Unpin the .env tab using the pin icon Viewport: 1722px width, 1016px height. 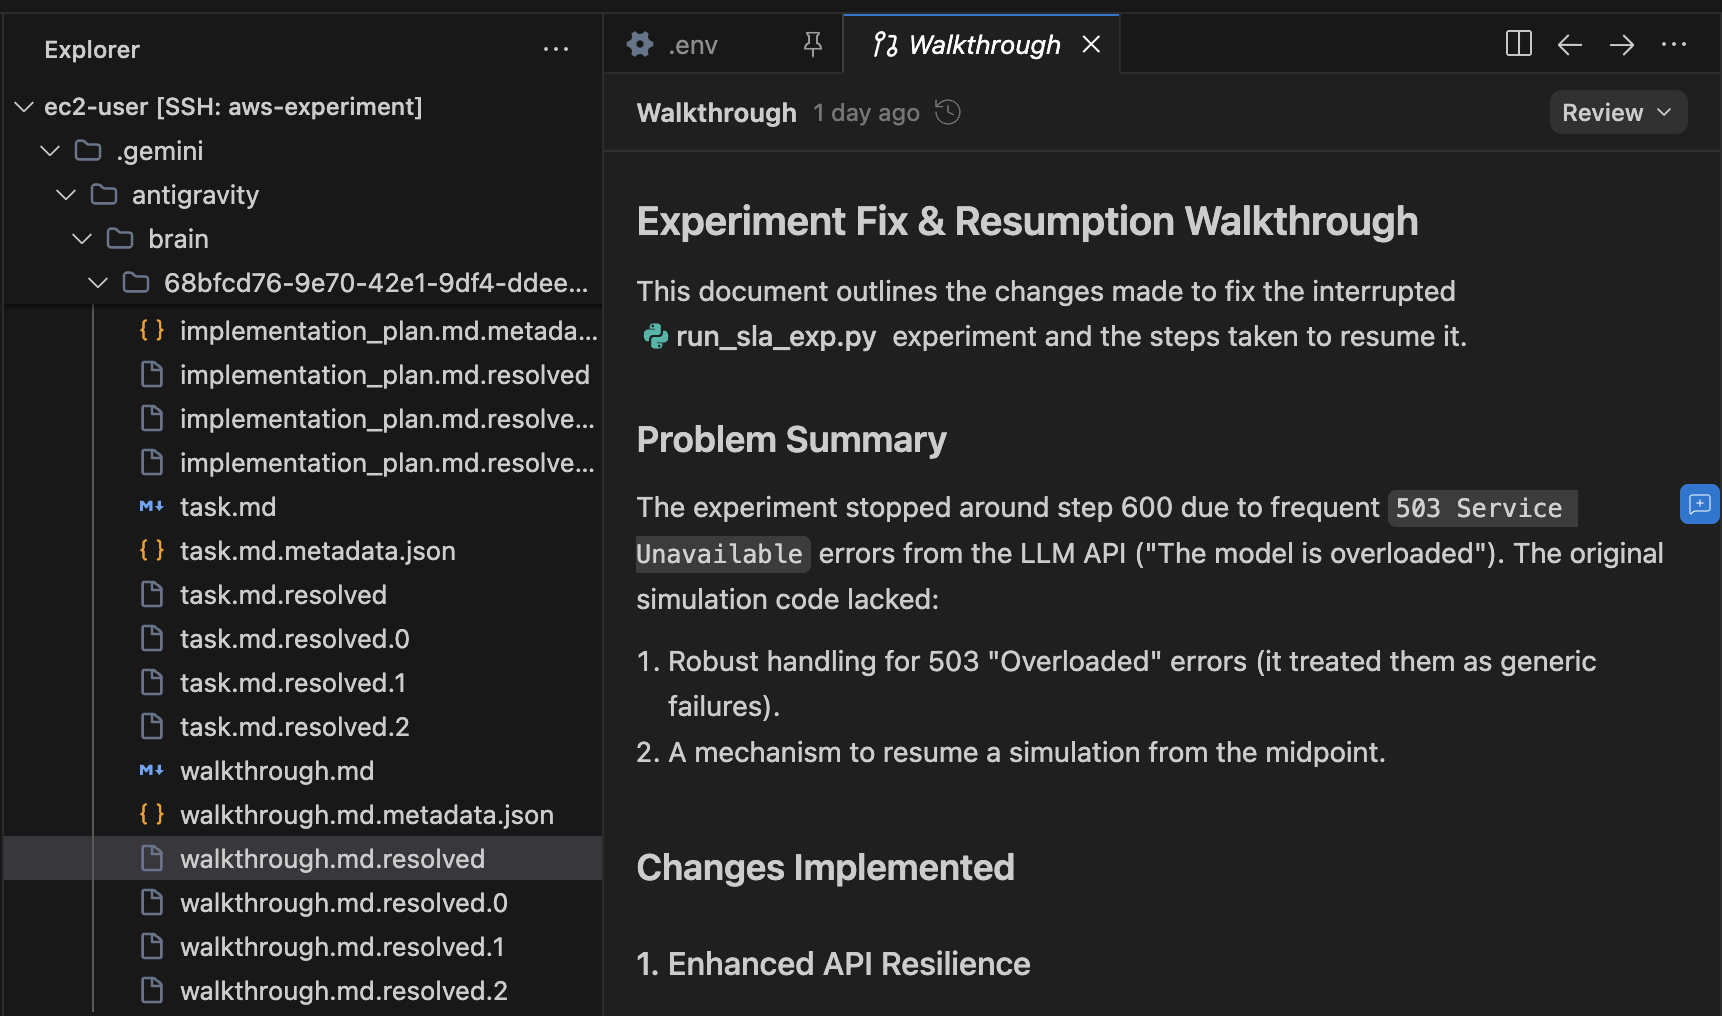pyautogui.click(x=813, y=44)
